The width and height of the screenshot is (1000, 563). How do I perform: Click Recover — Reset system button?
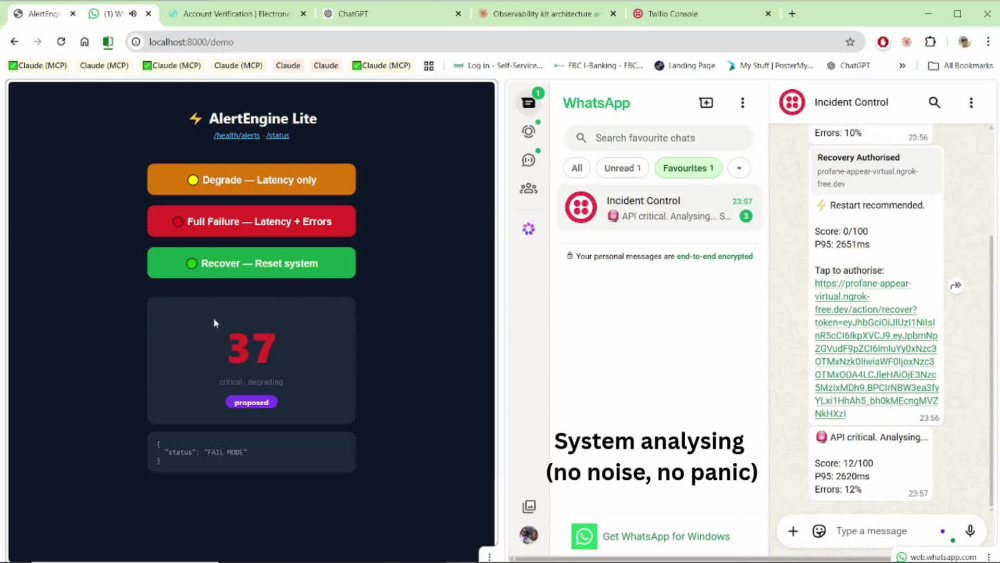[x=251, y=263]
